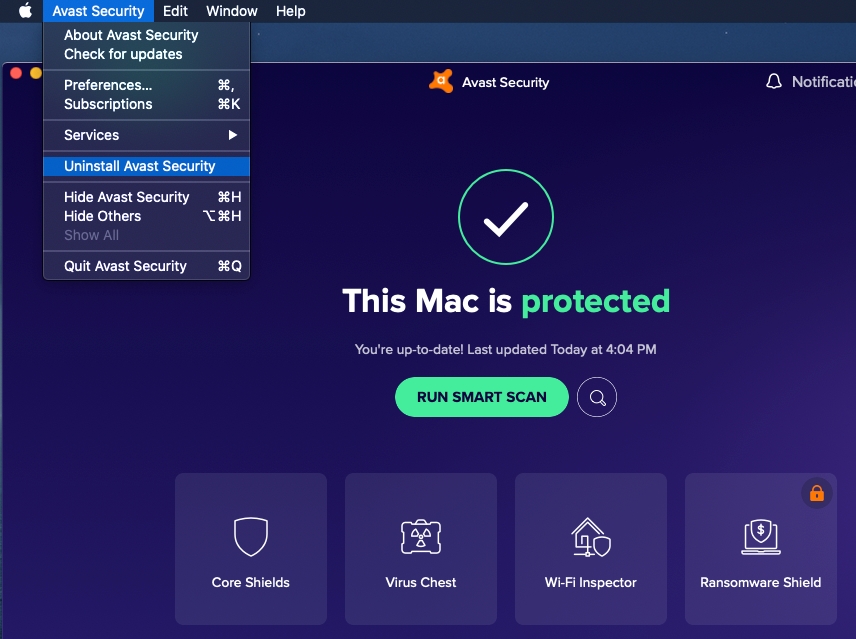Image resolution: width=856 pixels, height=639 pixels.
Task: Choose Hide Others
Action: click(146, 216)
